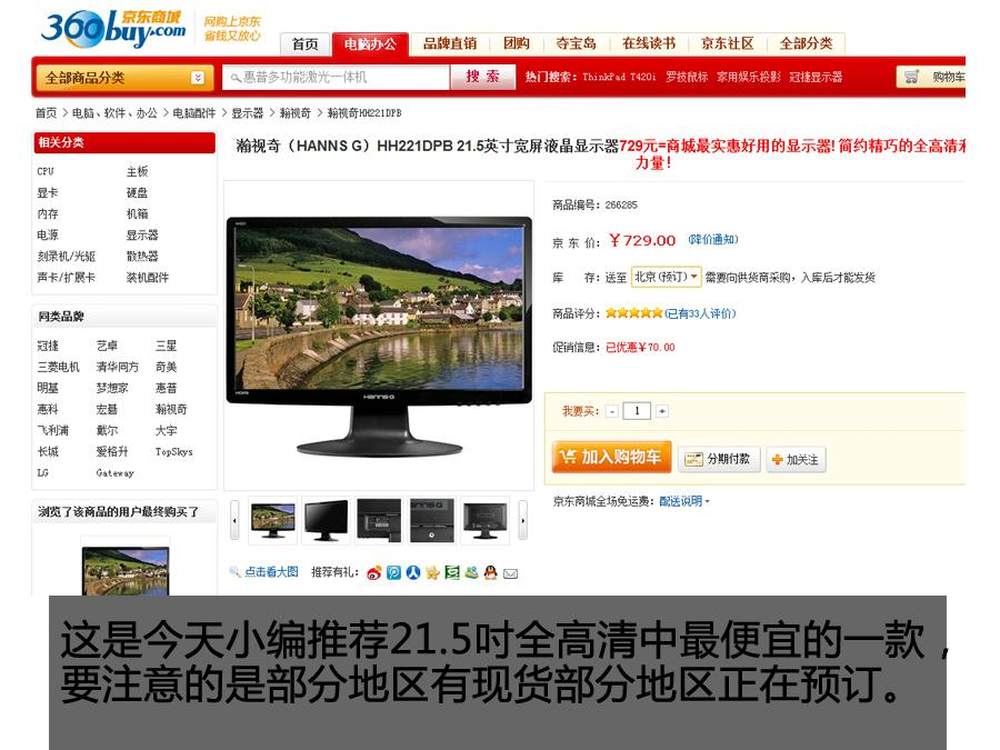
Task: Click breadcrumb 电脑配件
Action: pos(195,113)
